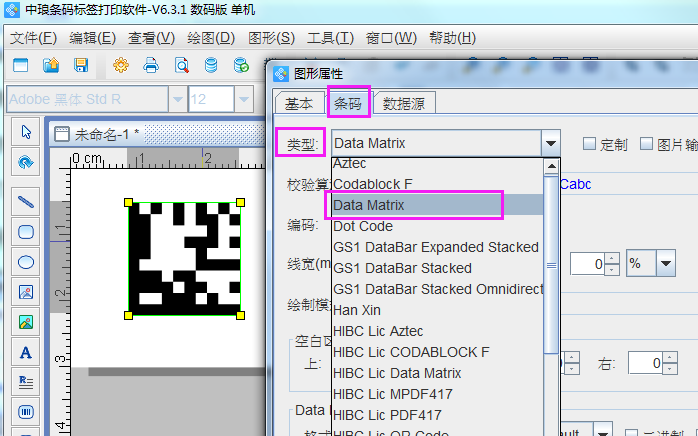Viewport: 698px width, 436px height.
Task: Select the colored landscape image tool
Action: pos(26,322)
